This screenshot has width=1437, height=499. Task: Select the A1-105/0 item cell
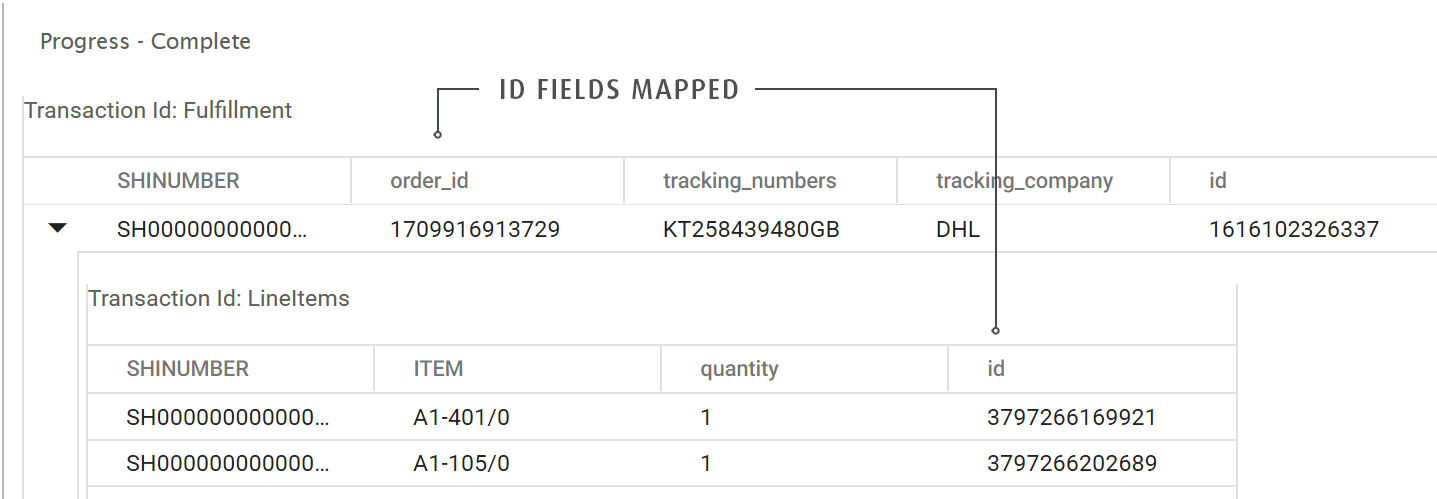(x=461, y=464)
